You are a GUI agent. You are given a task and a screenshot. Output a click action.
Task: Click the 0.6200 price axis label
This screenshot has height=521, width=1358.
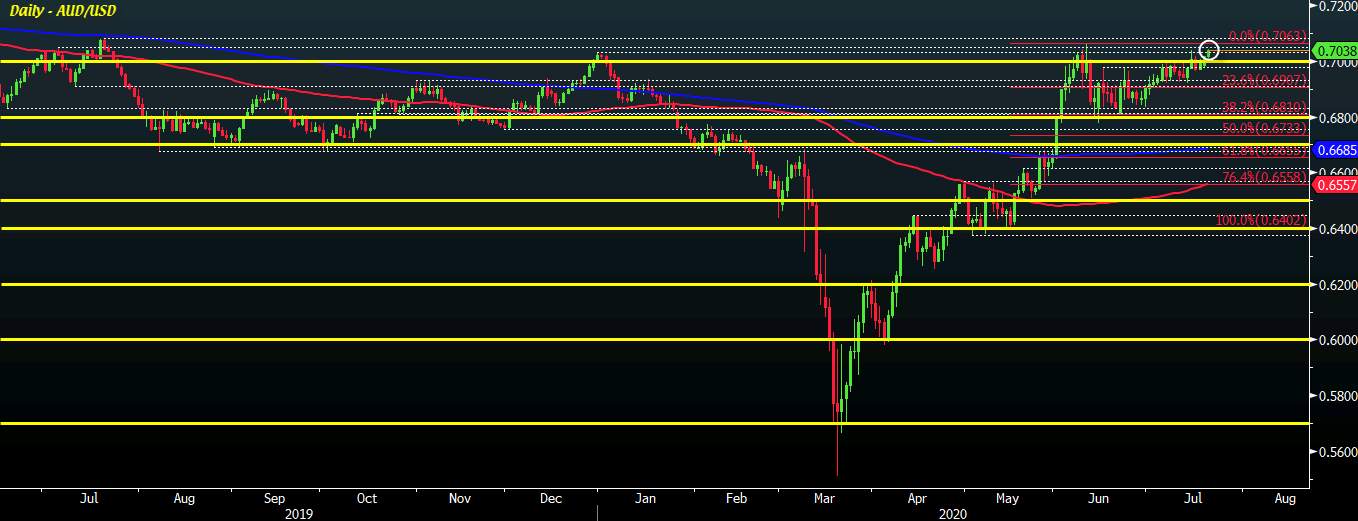point(1337,284)
